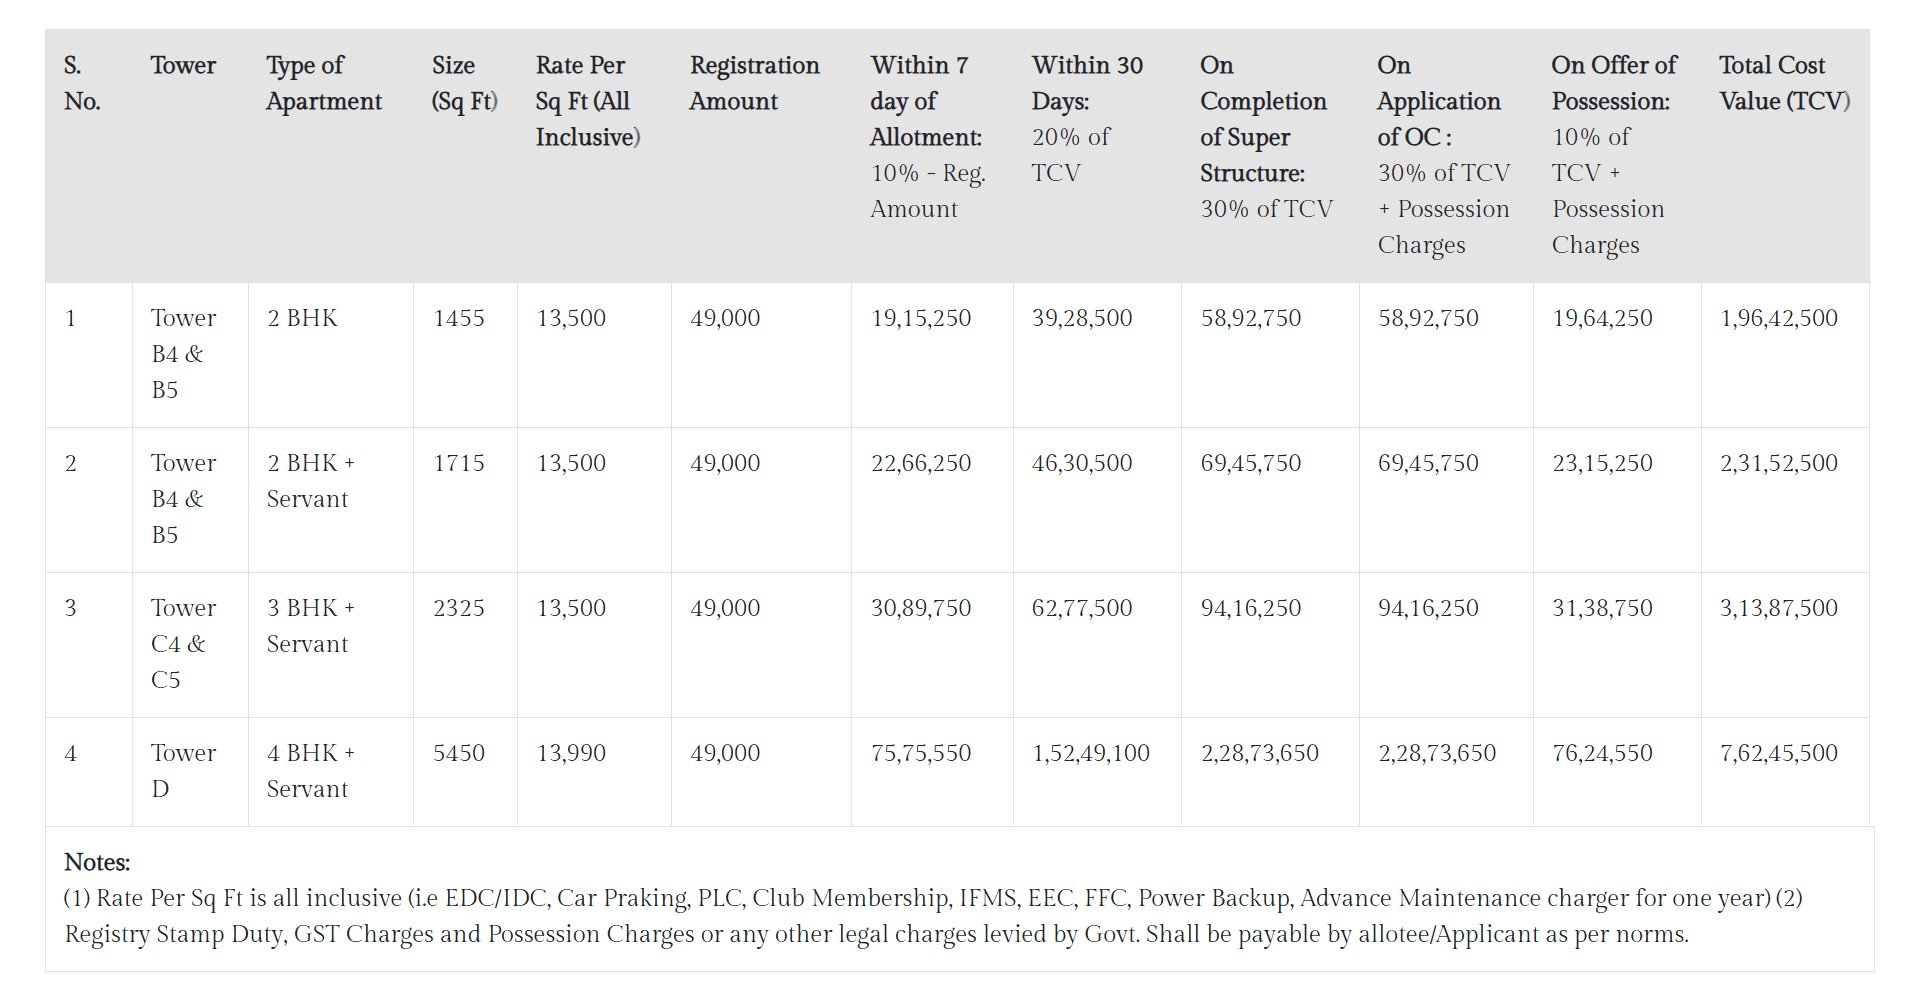This screenshot has width=1920, height=1000.
Task: Click the 1455 size value
Action: pyautogui.click(x=458, y=318)
